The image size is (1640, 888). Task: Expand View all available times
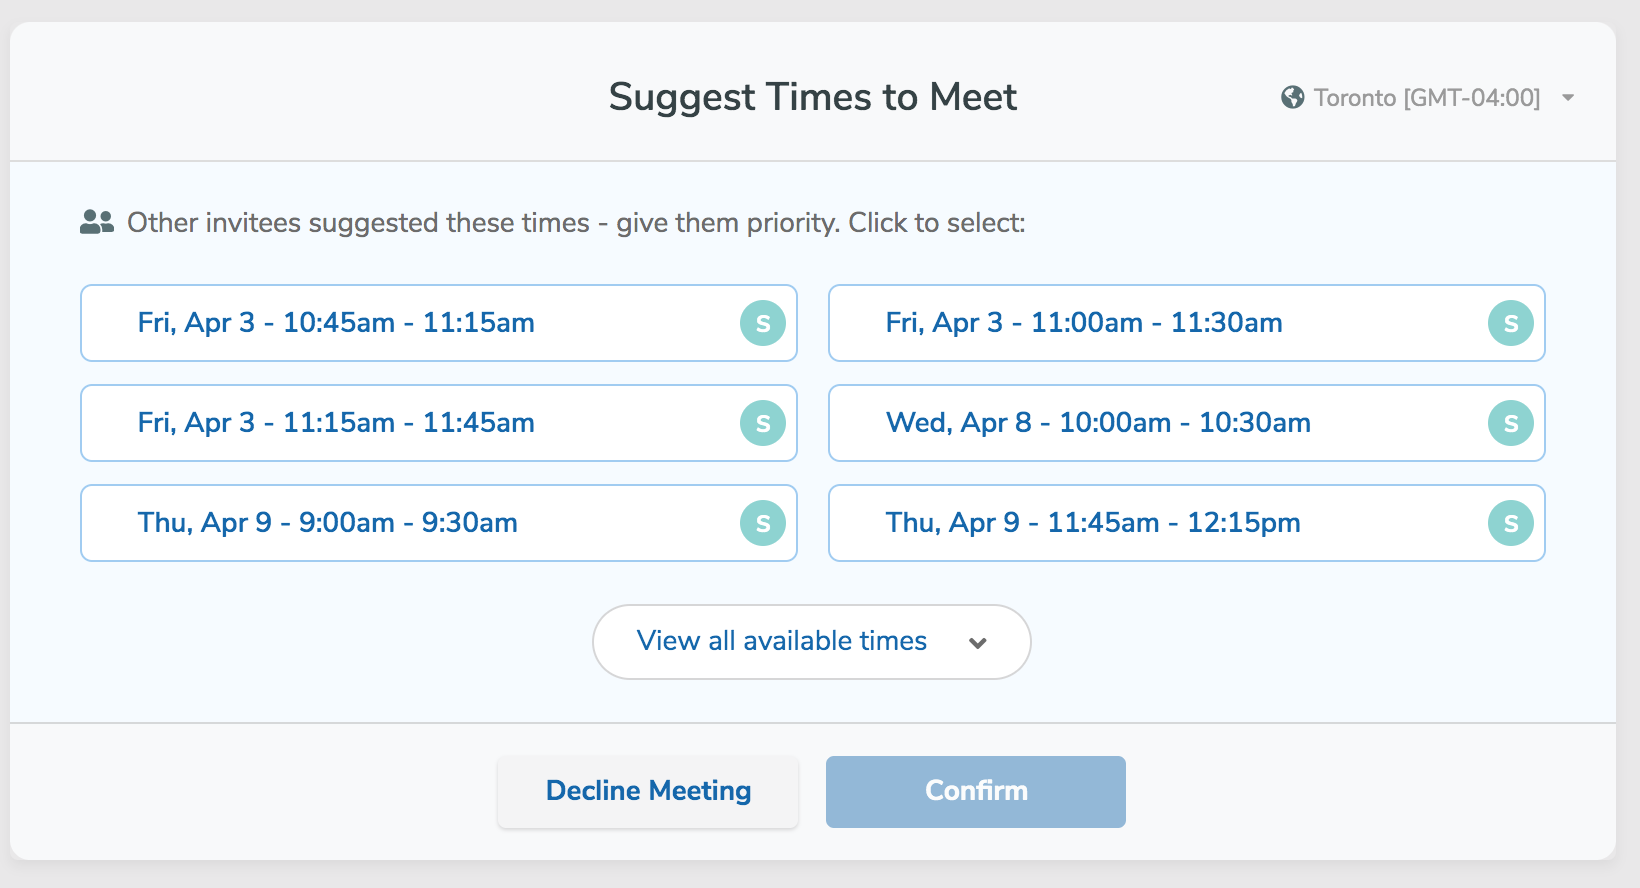pyautogui.click(x=811, y=641)
